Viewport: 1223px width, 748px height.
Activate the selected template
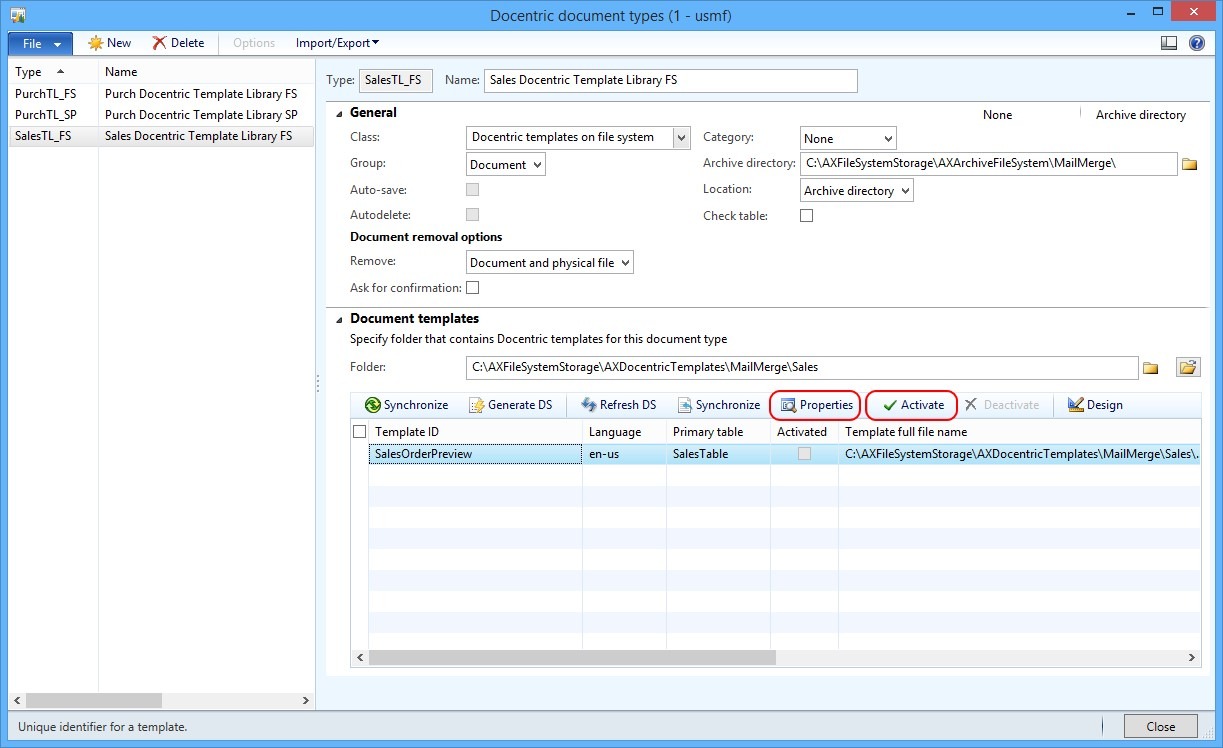point(912,405)
